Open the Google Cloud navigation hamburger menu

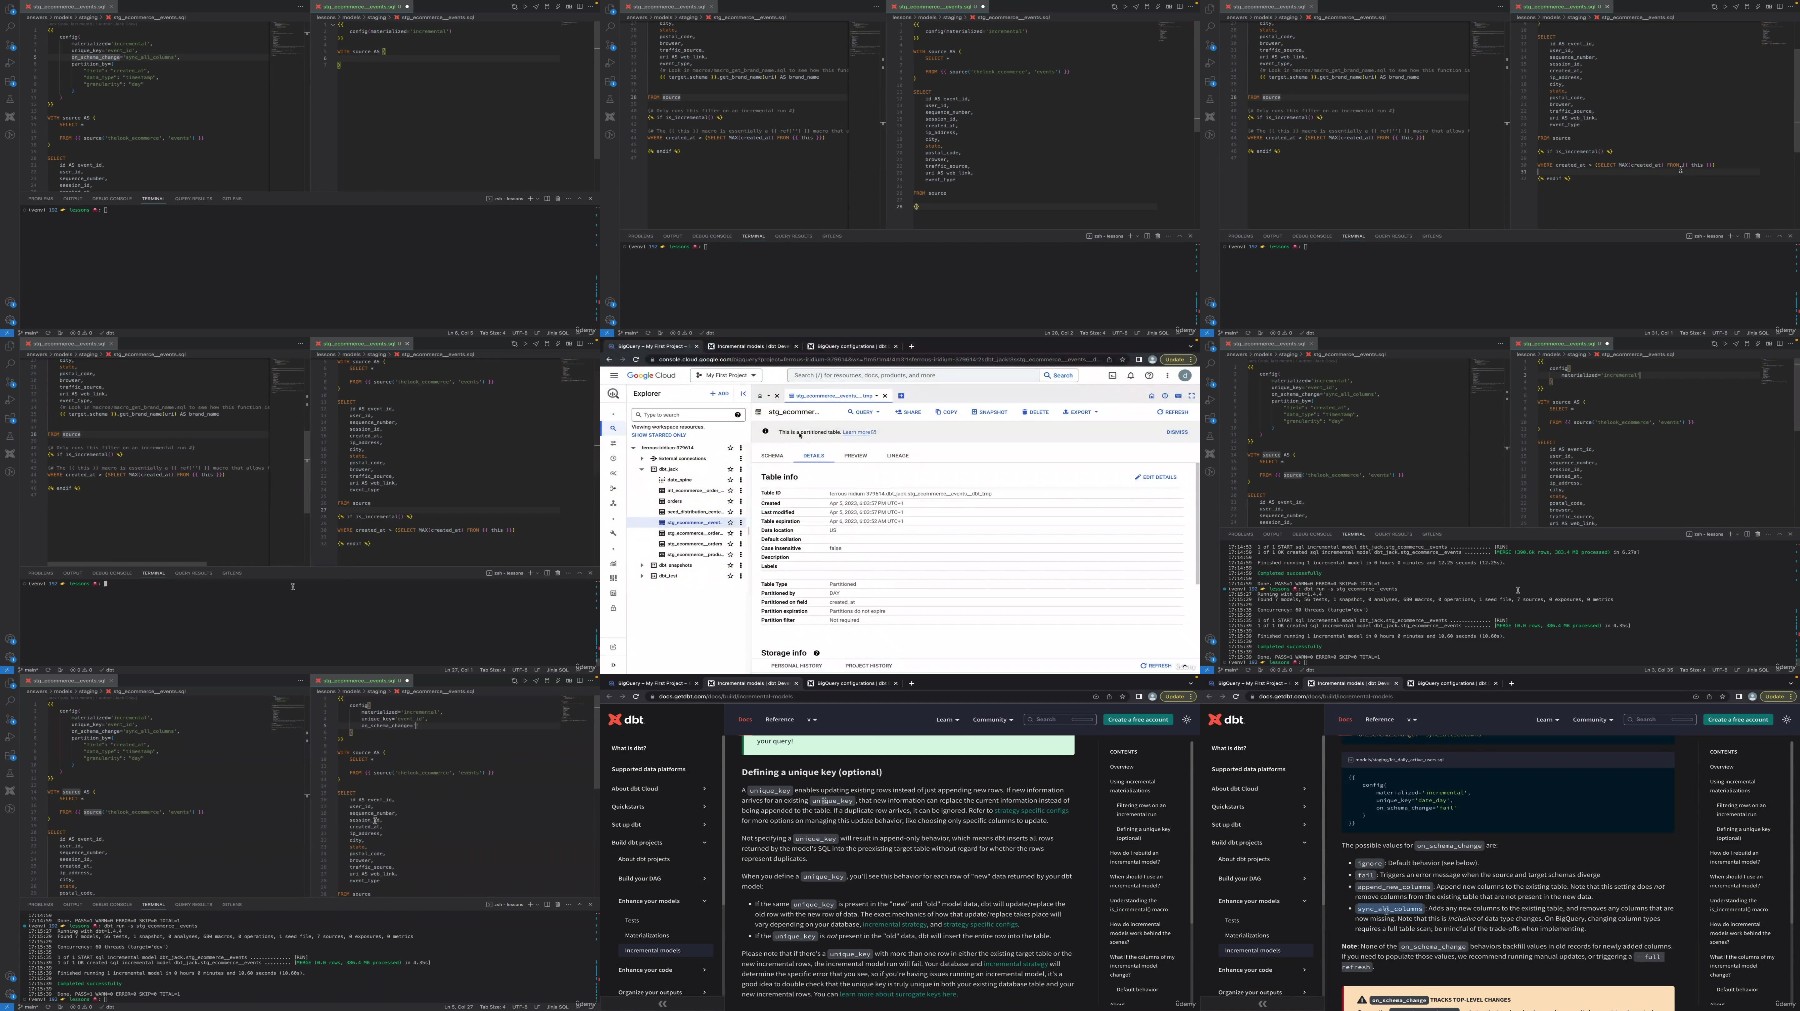[x=614, y=375]
